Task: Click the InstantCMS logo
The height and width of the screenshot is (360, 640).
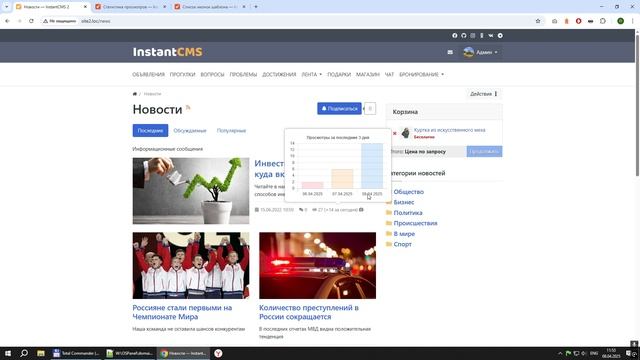Action: coord(167,52)
